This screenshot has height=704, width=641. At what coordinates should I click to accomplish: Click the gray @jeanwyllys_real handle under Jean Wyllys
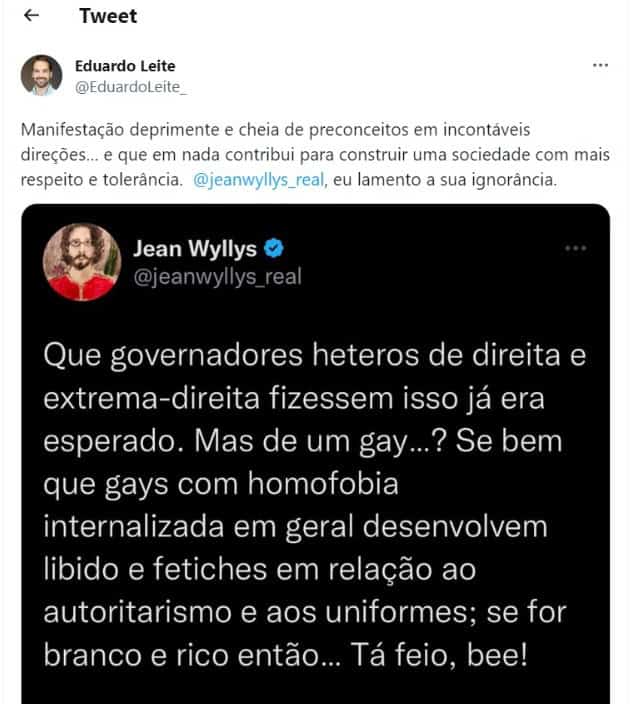[x=218, y=277]
